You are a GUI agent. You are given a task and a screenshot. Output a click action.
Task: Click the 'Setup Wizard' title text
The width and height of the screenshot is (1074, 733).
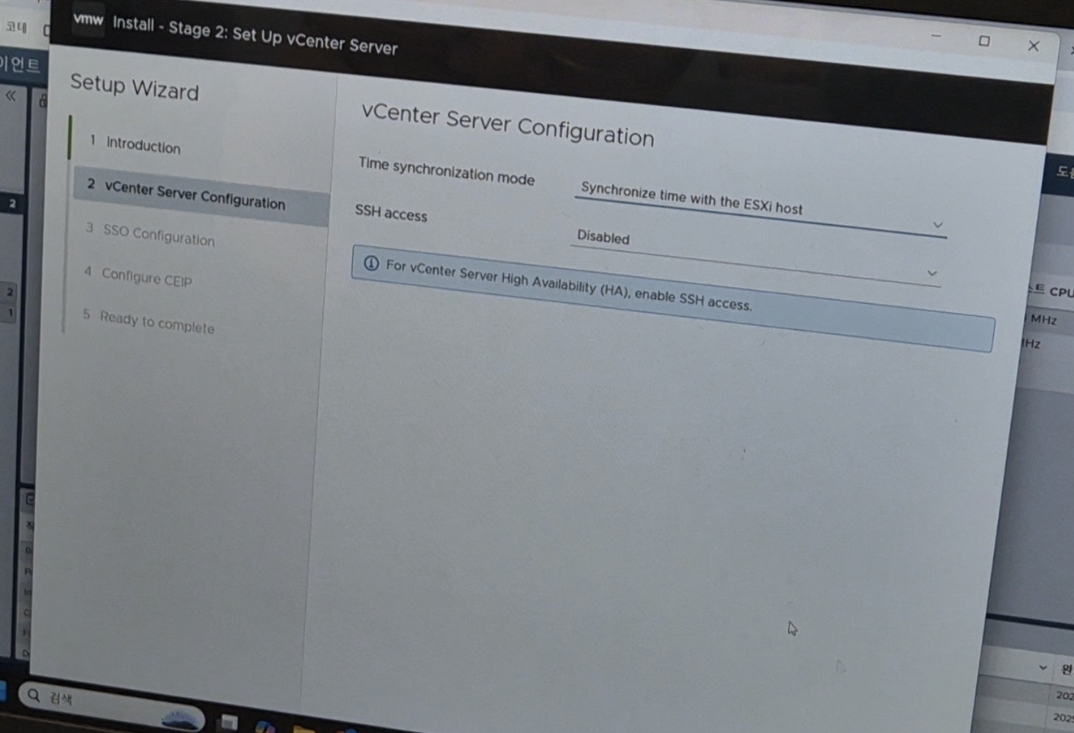click(134, 87)
